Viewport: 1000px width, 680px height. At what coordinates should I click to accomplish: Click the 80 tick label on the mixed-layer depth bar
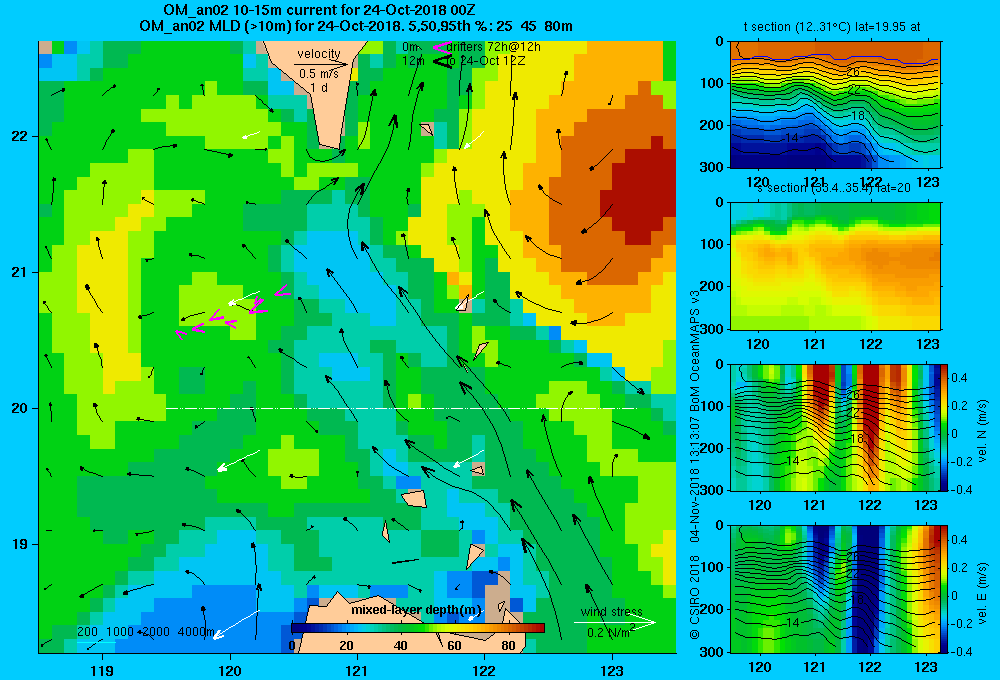point(508,646)
